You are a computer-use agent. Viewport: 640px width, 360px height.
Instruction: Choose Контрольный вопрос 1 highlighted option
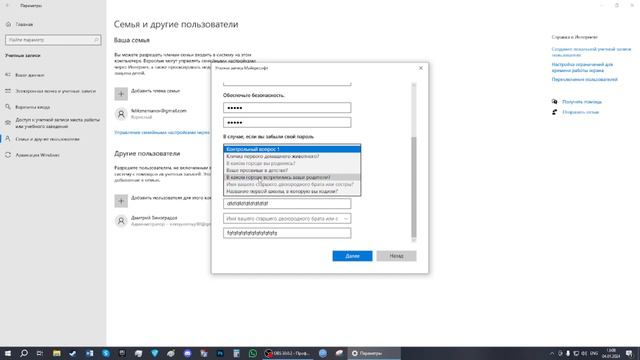click(292, 149)
